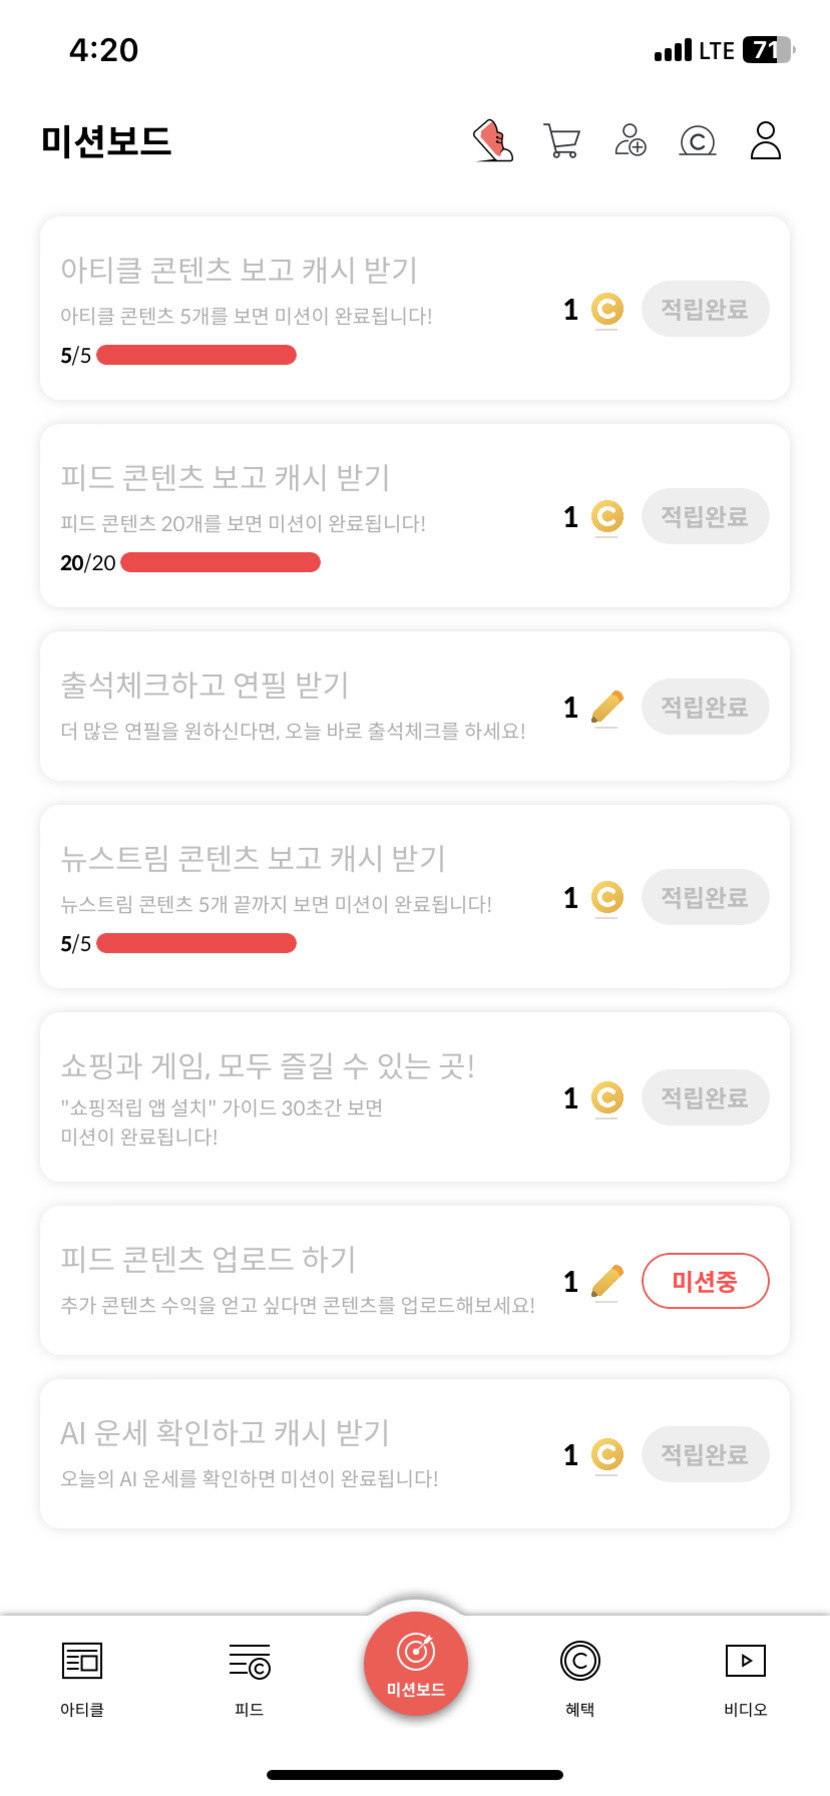
Task: Tap the 미션중 button
Action: coord(705,1281)
